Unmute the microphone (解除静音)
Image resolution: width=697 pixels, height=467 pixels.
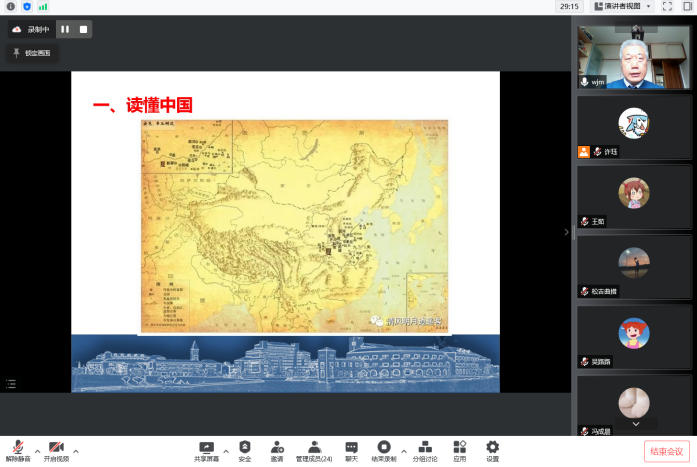click(17, 449)
